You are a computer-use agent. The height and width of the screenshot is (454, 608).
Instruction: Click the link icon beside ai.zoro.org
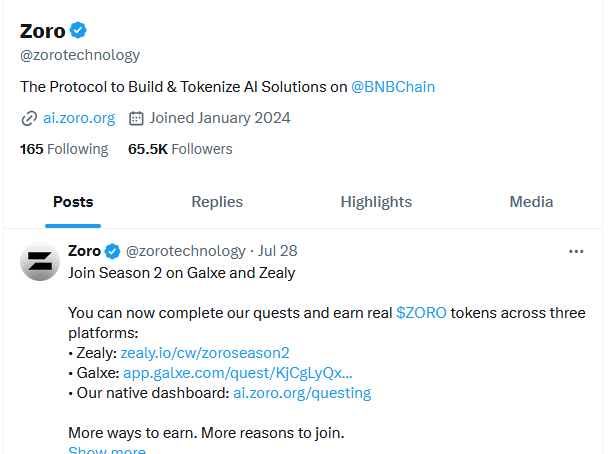(x=29, y=118)
